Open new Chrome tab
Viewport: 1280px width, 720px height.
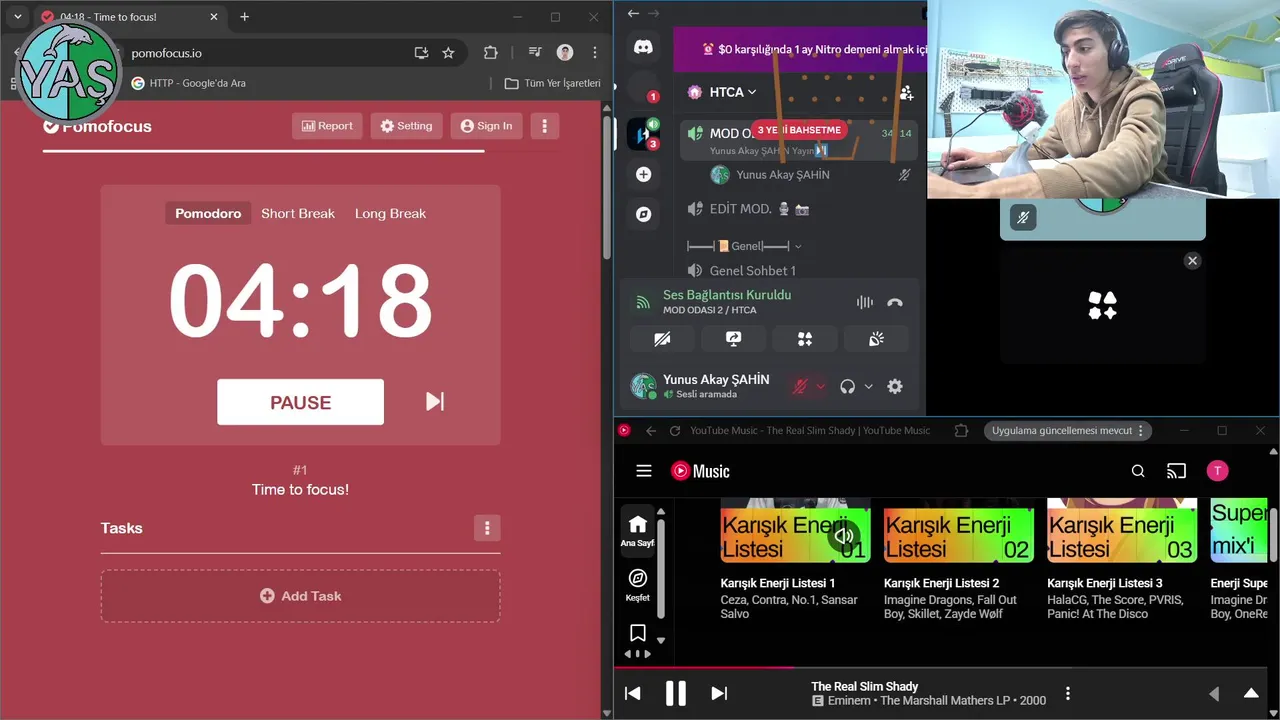click(244, 17)
